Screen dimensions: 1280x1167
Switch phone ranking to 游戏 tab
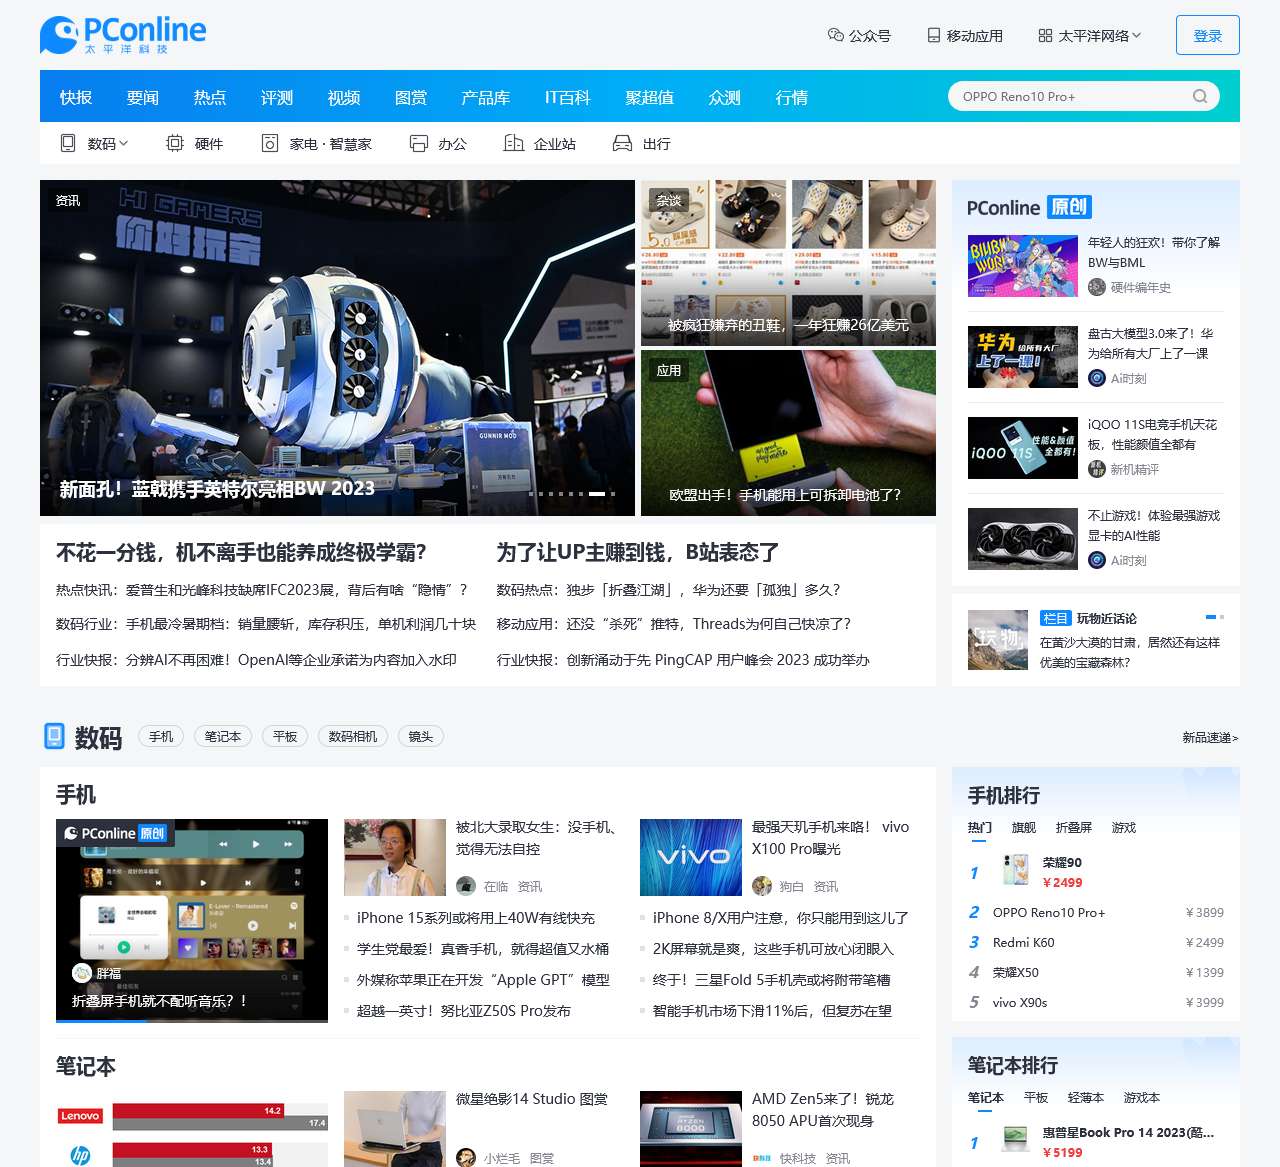click(1124, 827)
